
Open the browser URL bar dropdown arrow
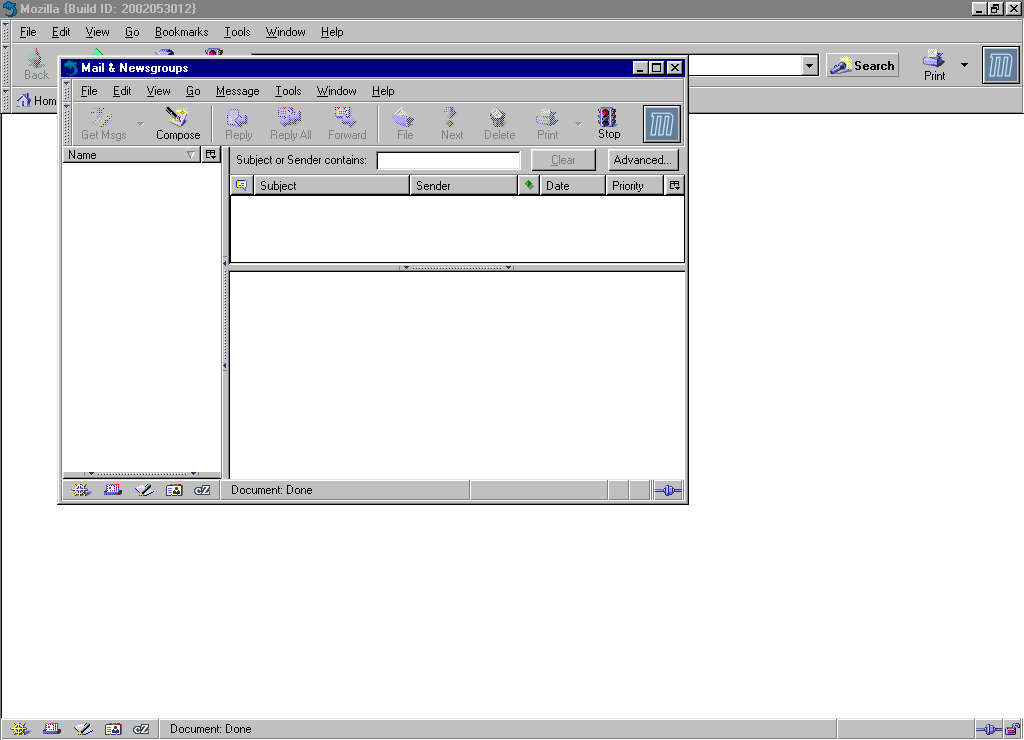pyautogui.click(x=810, y=66)
